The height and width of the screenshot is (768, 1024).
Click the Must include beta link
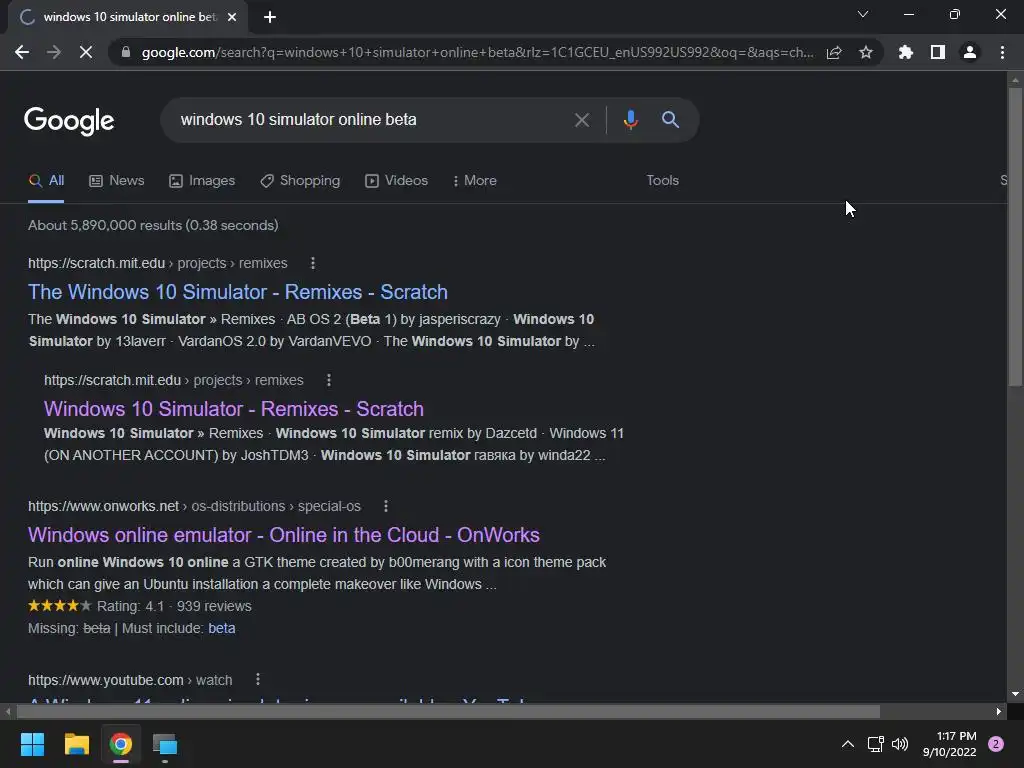point(221,628)
